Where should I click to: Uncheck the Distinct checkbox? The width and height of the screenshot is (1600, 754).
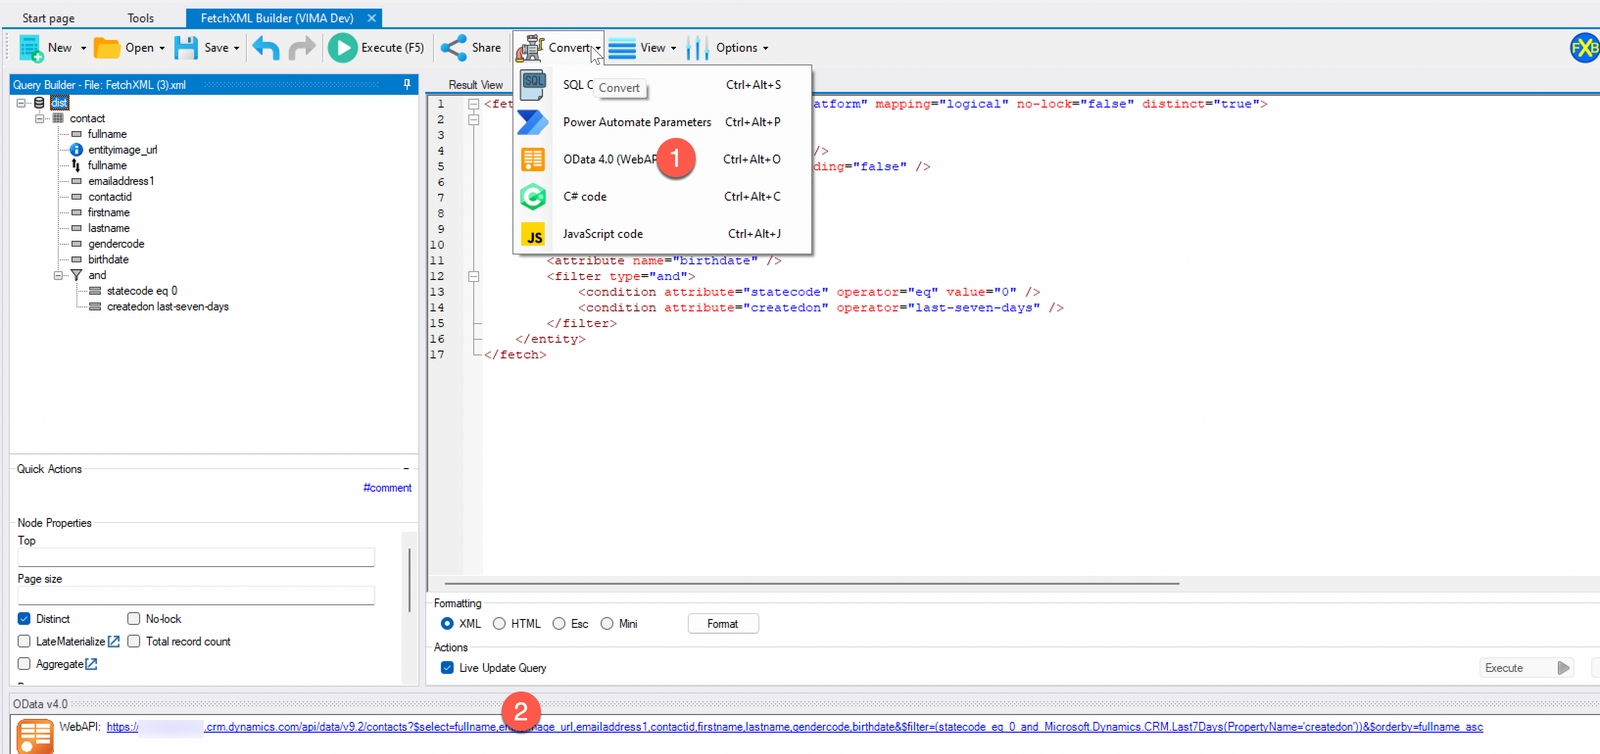tap(24, 619)
